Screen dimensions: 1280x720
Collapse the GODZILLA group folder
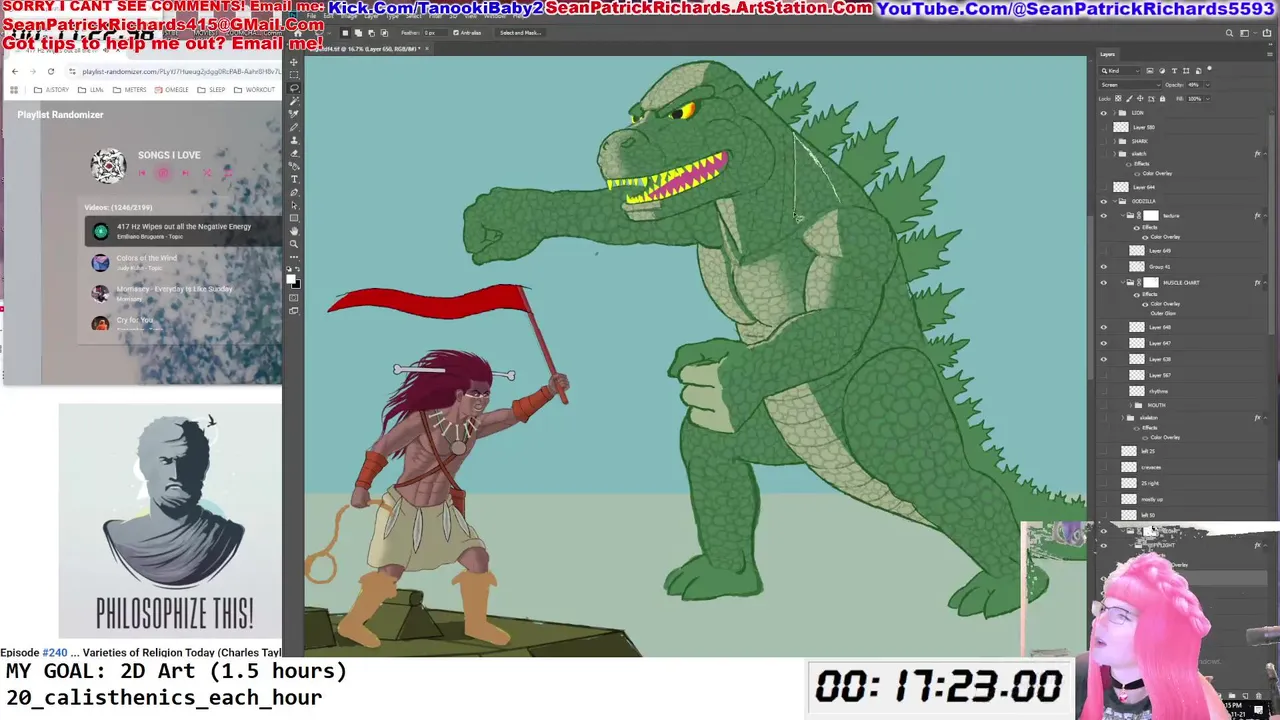tap(1115, 201)
